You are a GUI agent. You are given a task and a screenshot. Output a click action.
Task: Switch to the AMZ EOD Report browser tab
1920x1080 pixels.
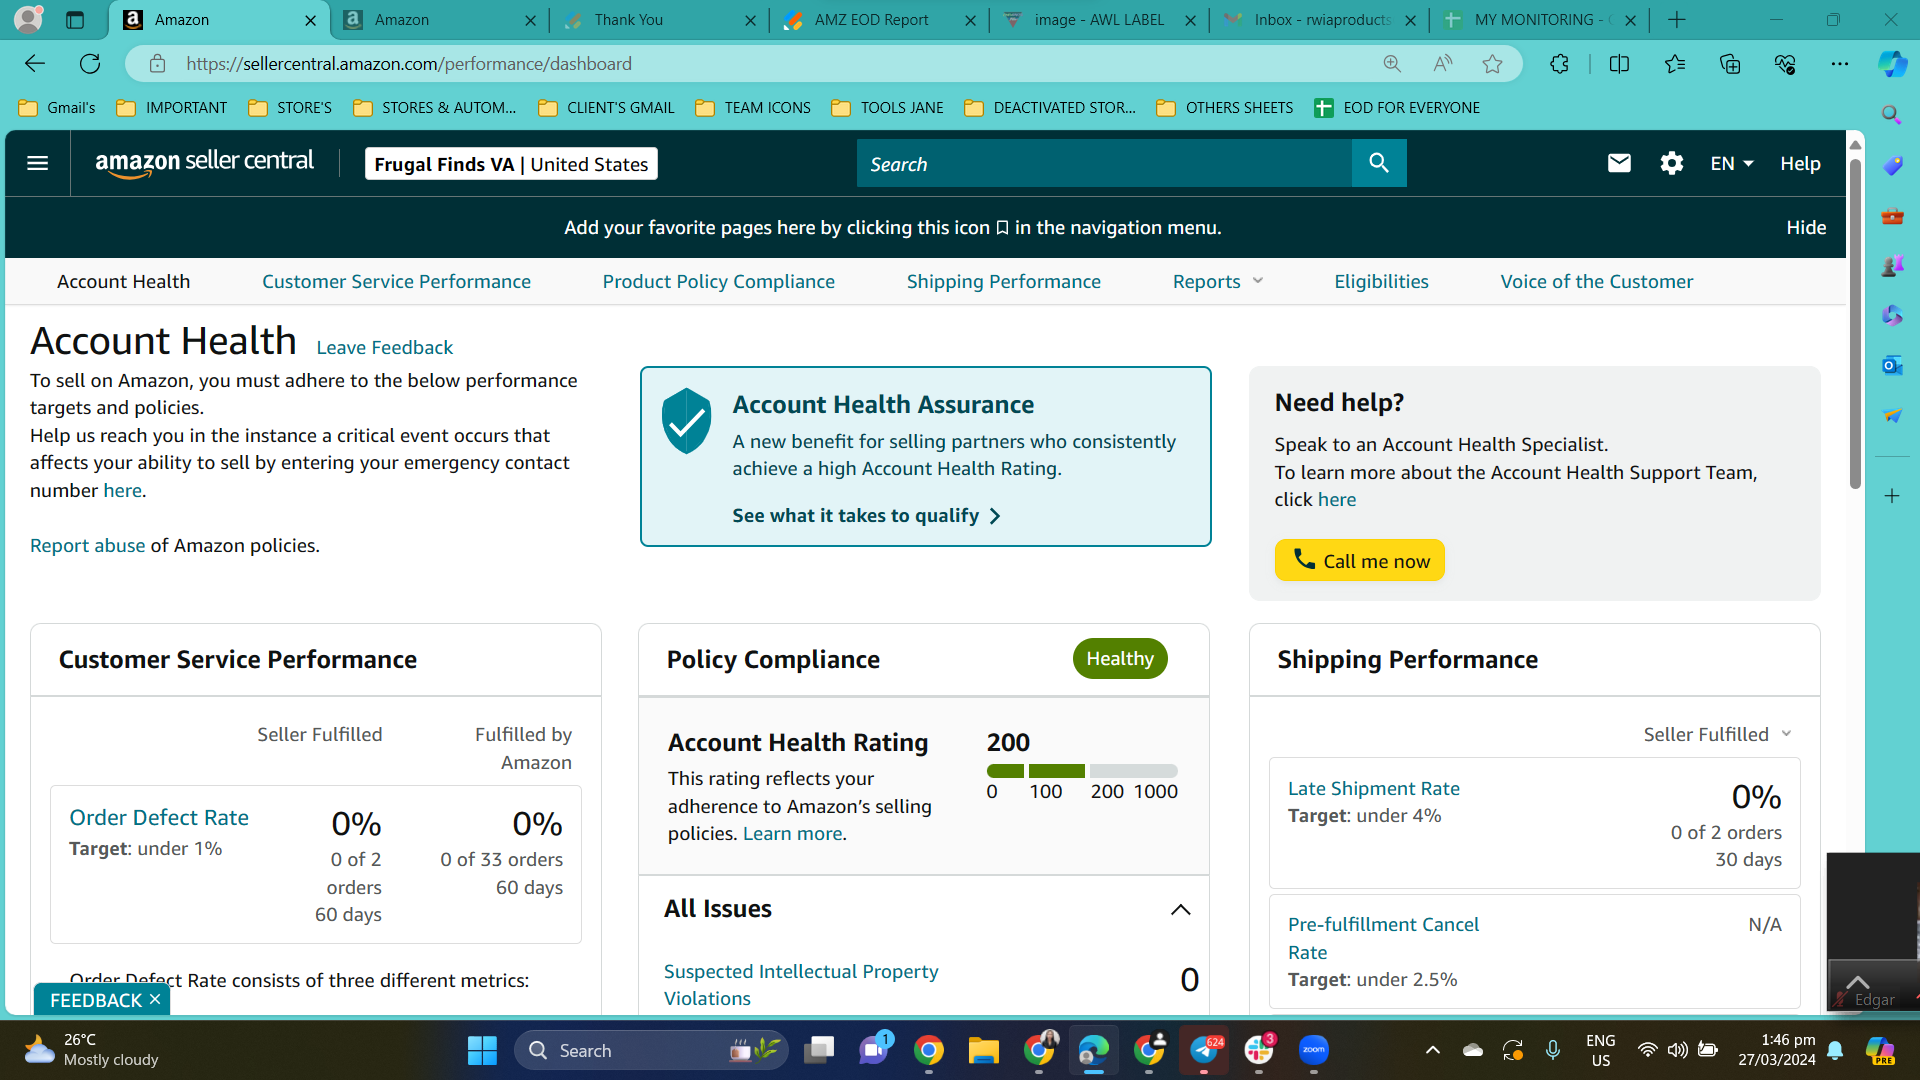pyautogui.click(x=880, y=20)
